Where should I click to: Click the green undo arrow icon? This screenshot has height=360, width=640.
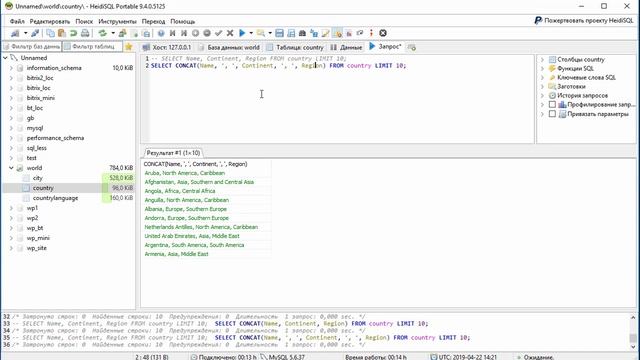73,33
